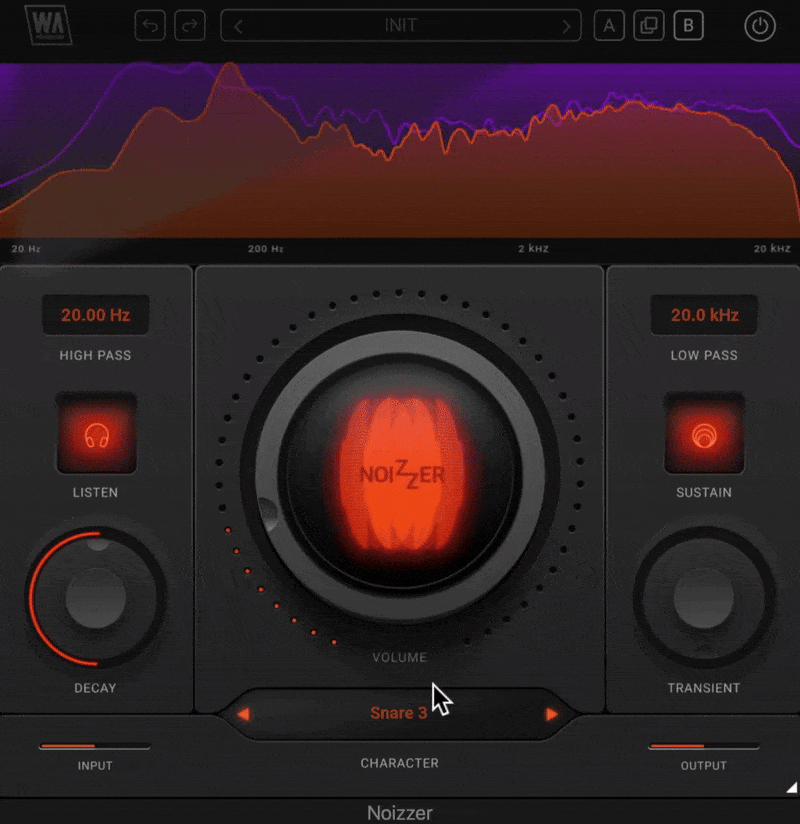Click the Output level slider
800x824 pixels.
(704, 746)
